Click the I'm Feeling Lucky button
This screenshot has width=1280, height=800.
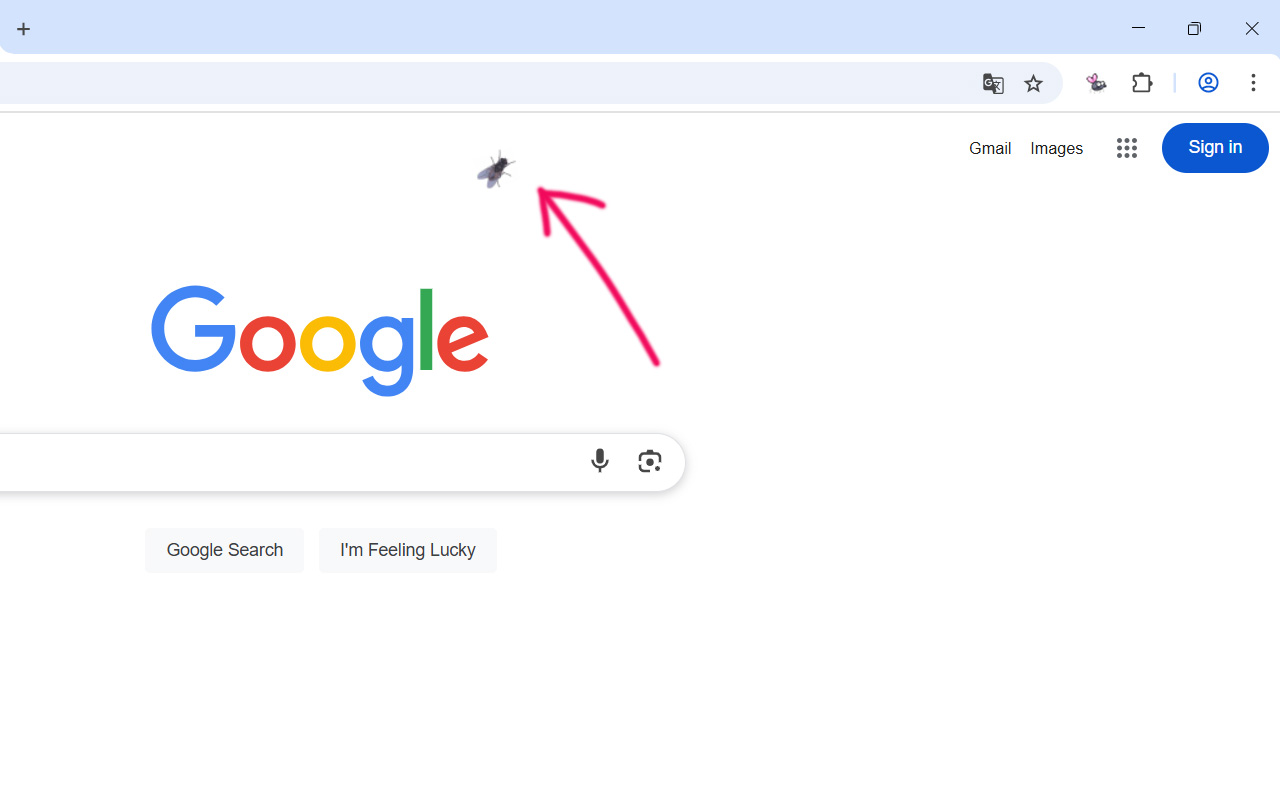coord(408,550)
